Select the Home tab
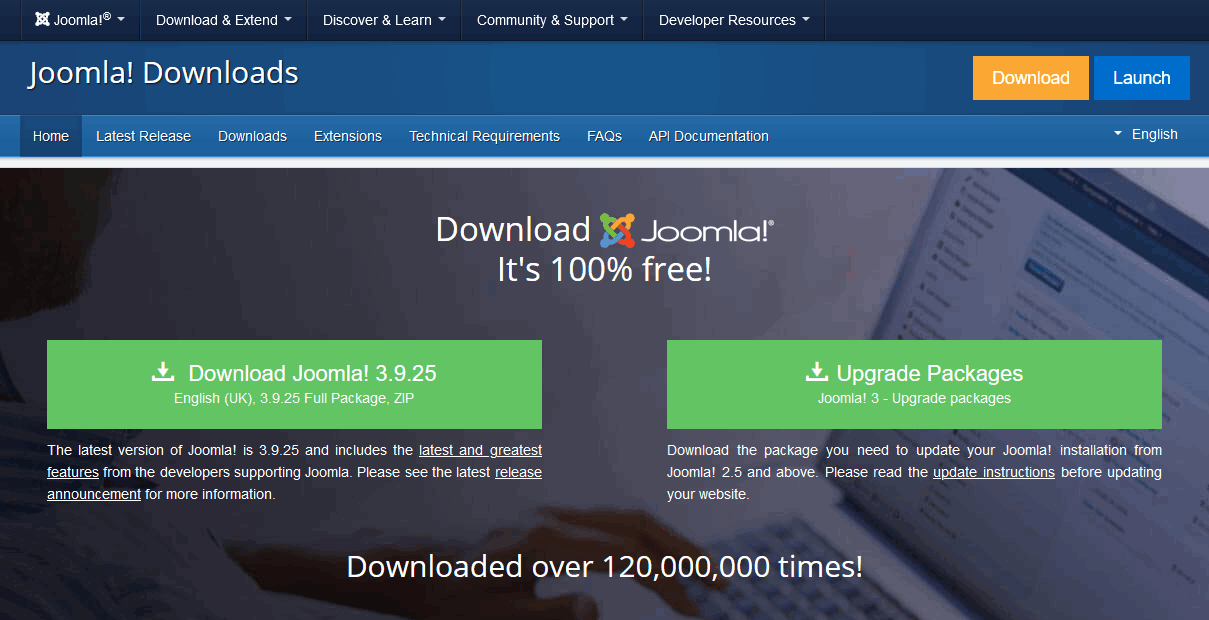This screenshot has width=1209, height=620. tap(51, 136)
